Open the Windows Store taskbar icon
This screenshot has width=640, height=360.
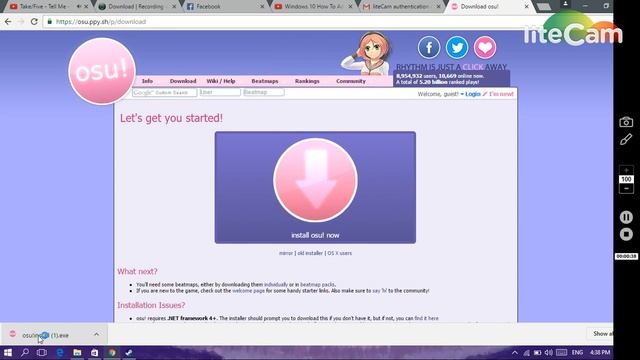(x=95, y=353)
